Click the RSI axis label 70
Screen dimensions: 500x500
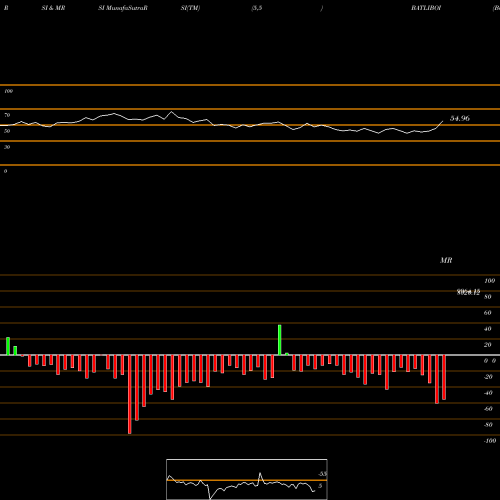(7, 115)
